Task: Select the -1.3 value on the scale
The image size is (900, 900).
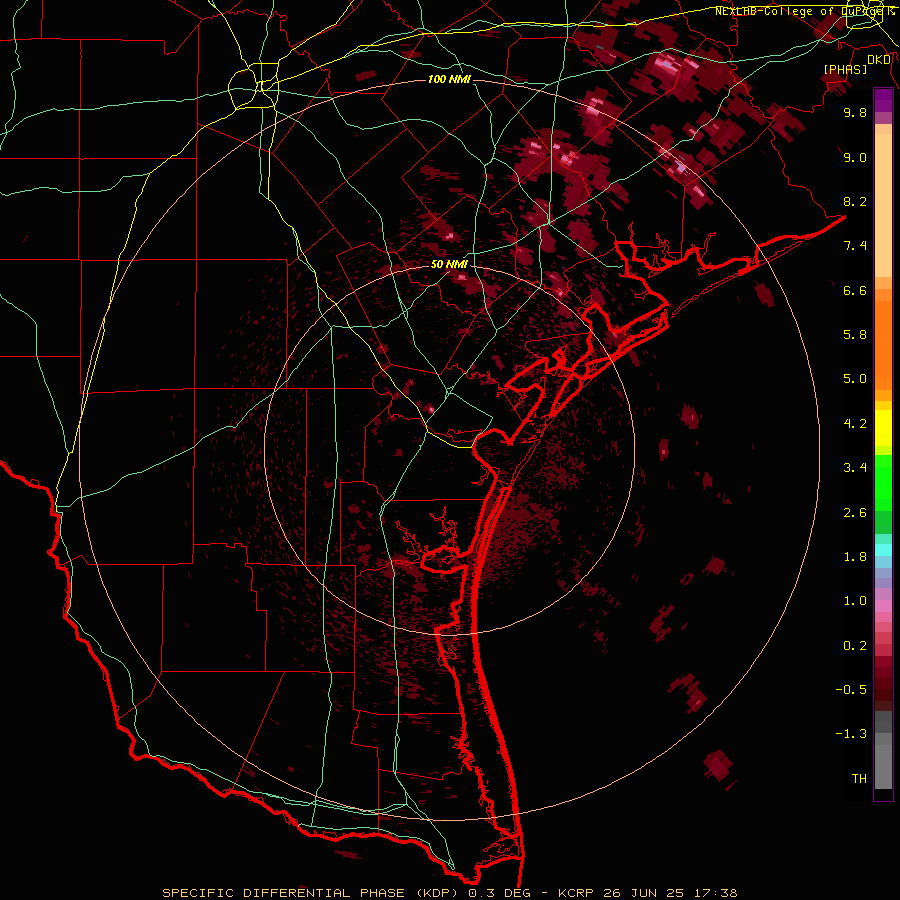Action: (851, 734)
